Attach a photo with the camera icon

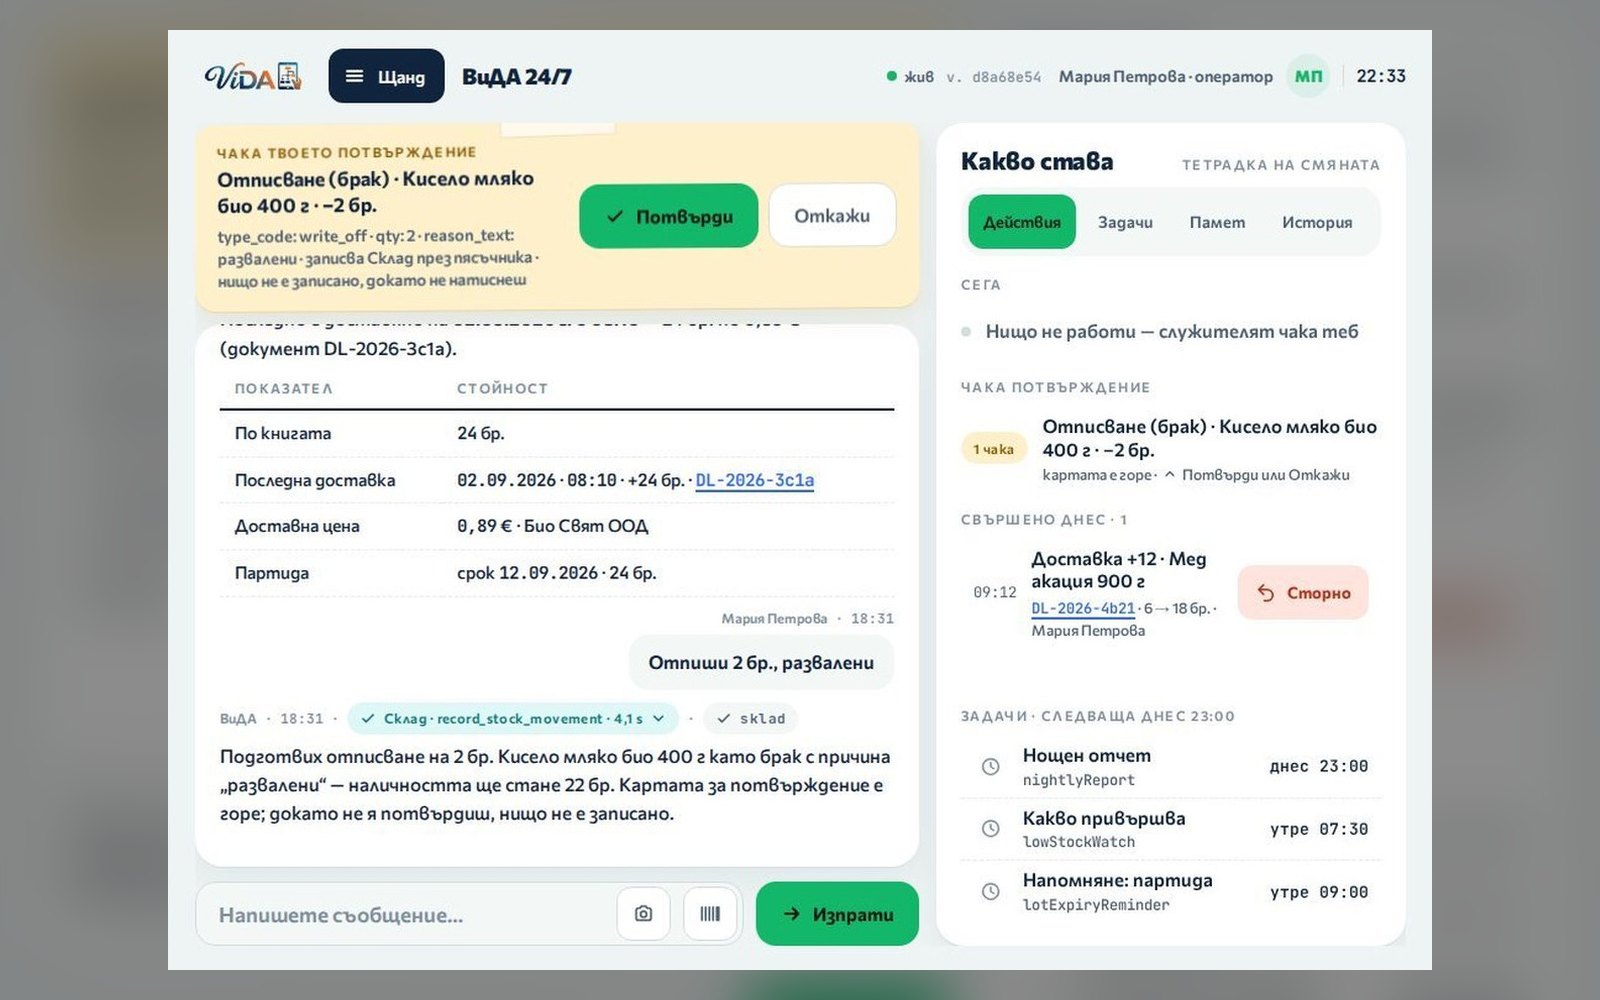643,914
